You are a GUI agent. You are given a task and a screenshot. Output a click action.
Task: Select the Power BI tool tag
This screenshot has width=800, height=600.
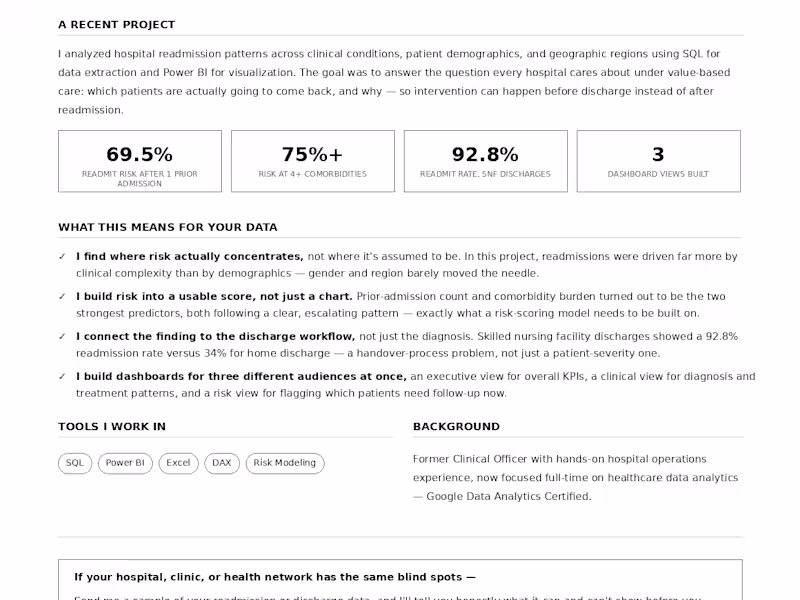125,463
